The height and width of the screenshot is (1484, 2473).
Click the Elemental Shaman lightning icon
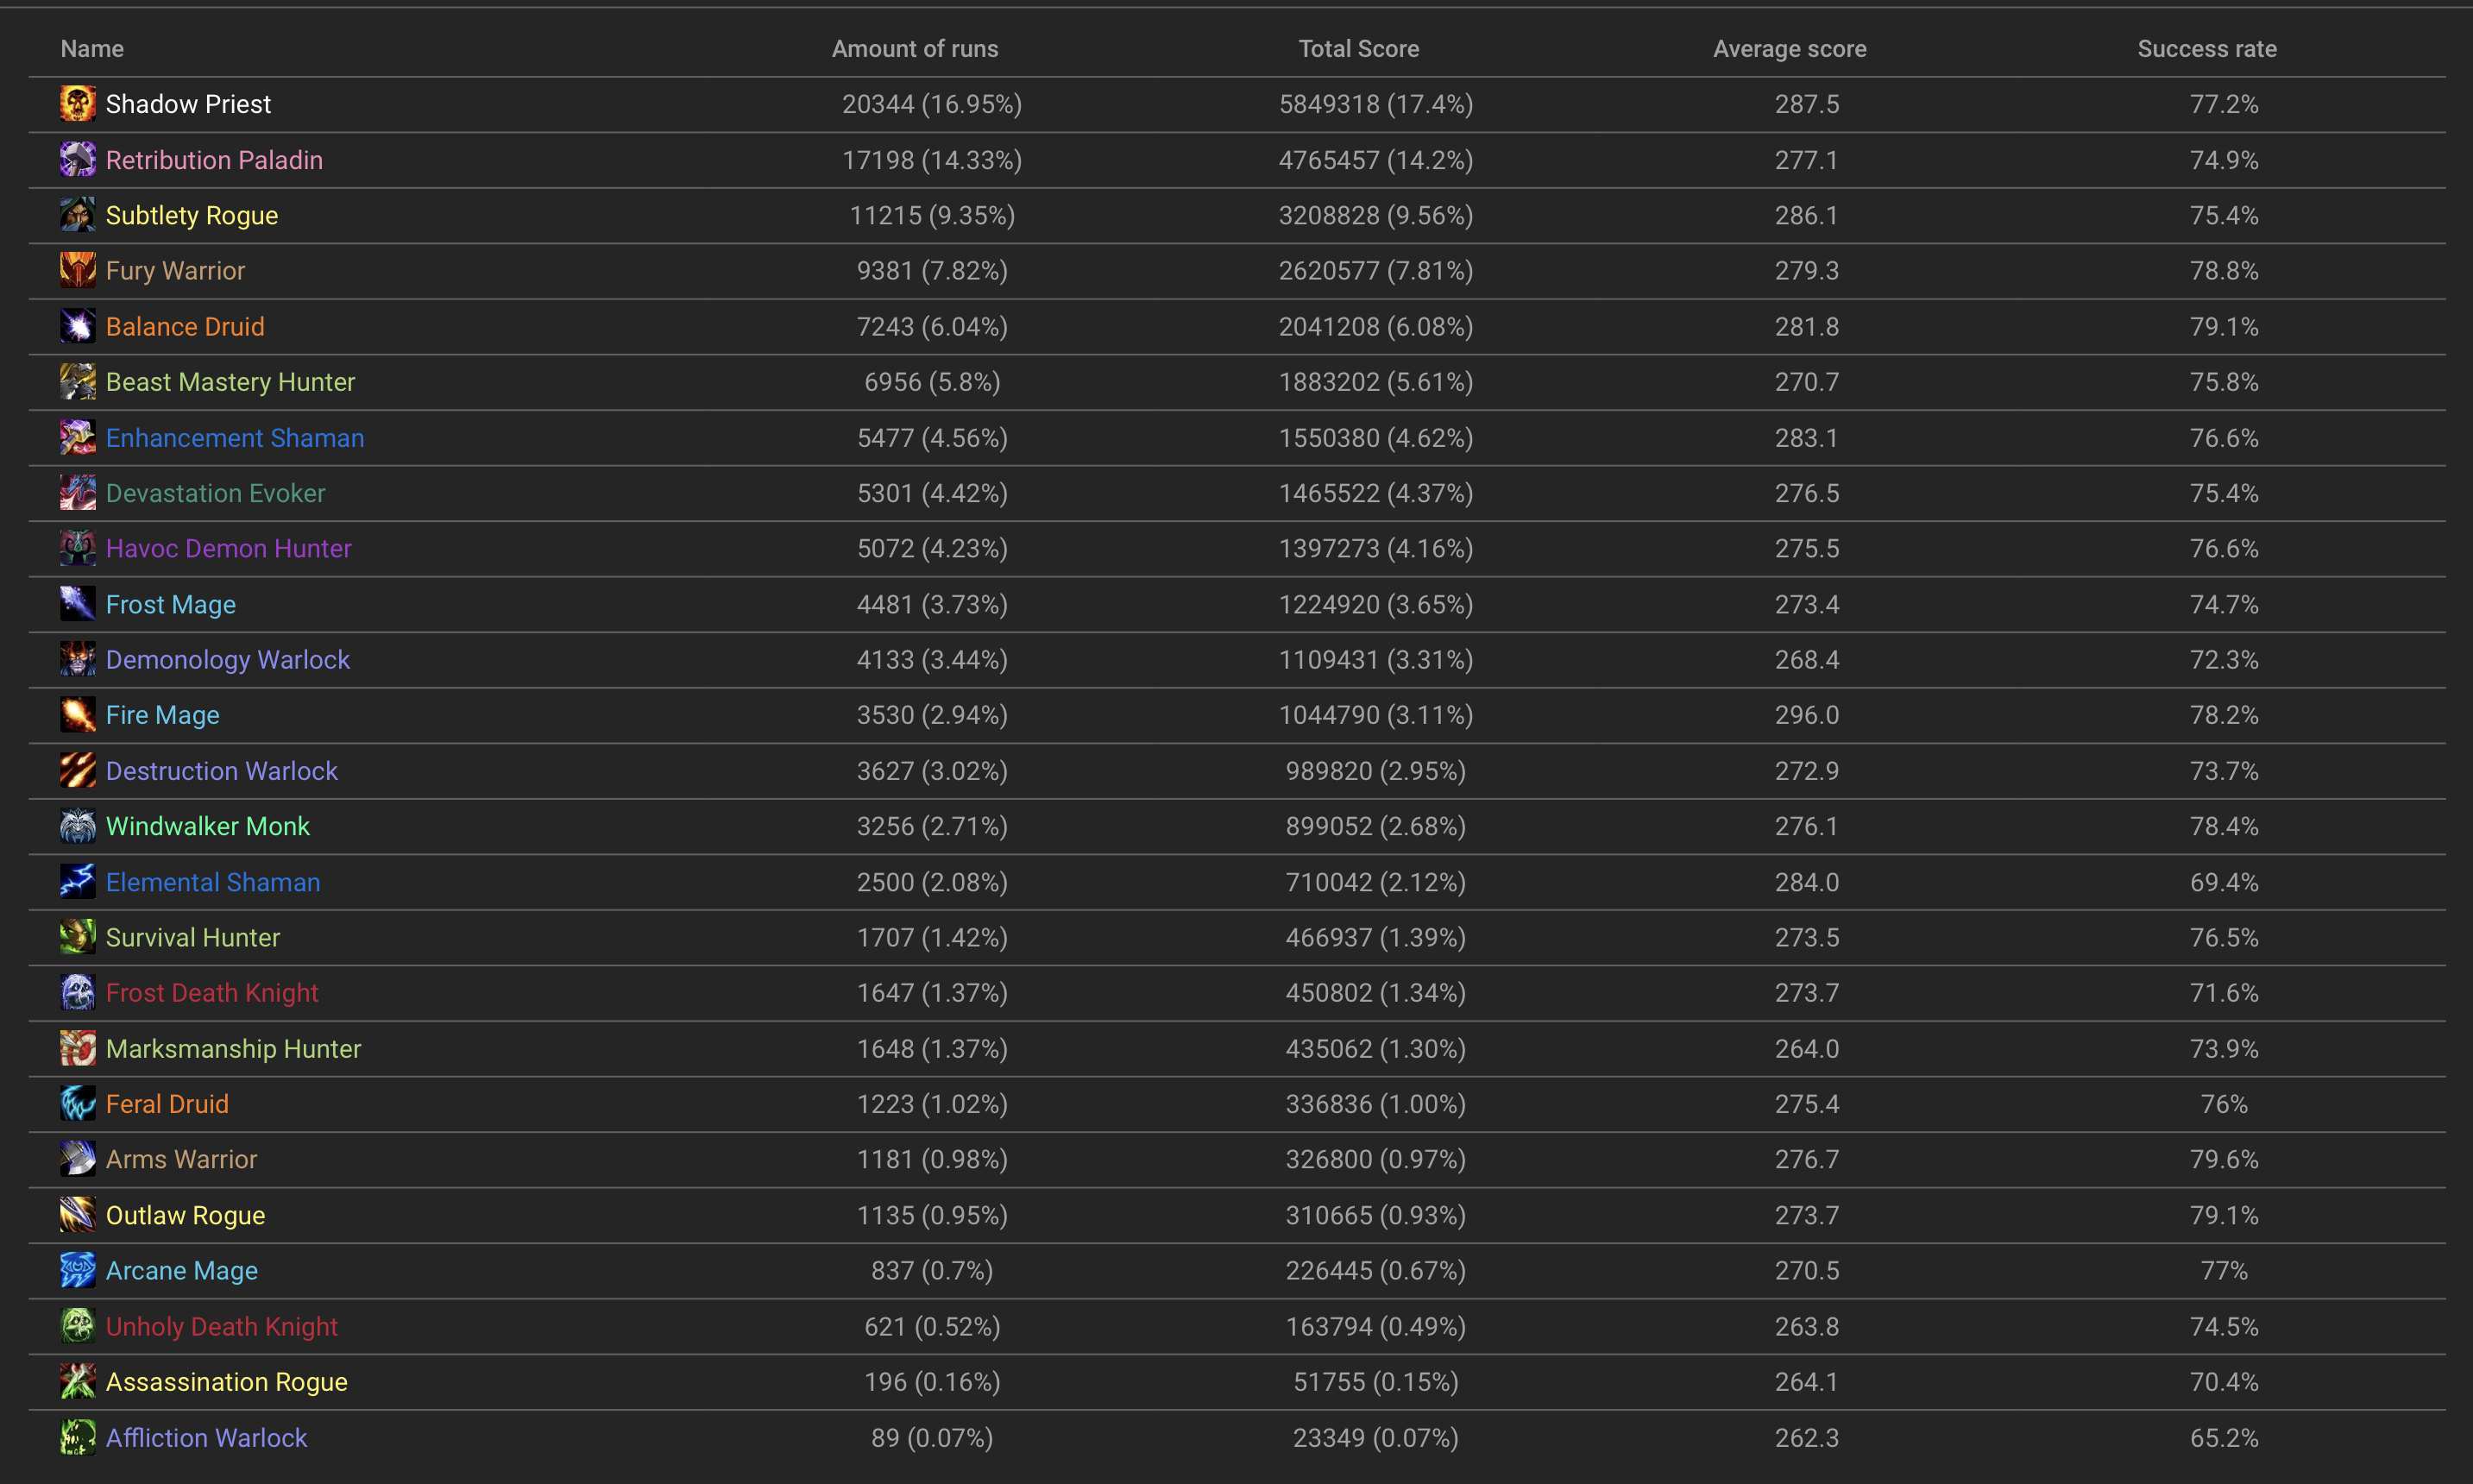(x=77, y=882)
